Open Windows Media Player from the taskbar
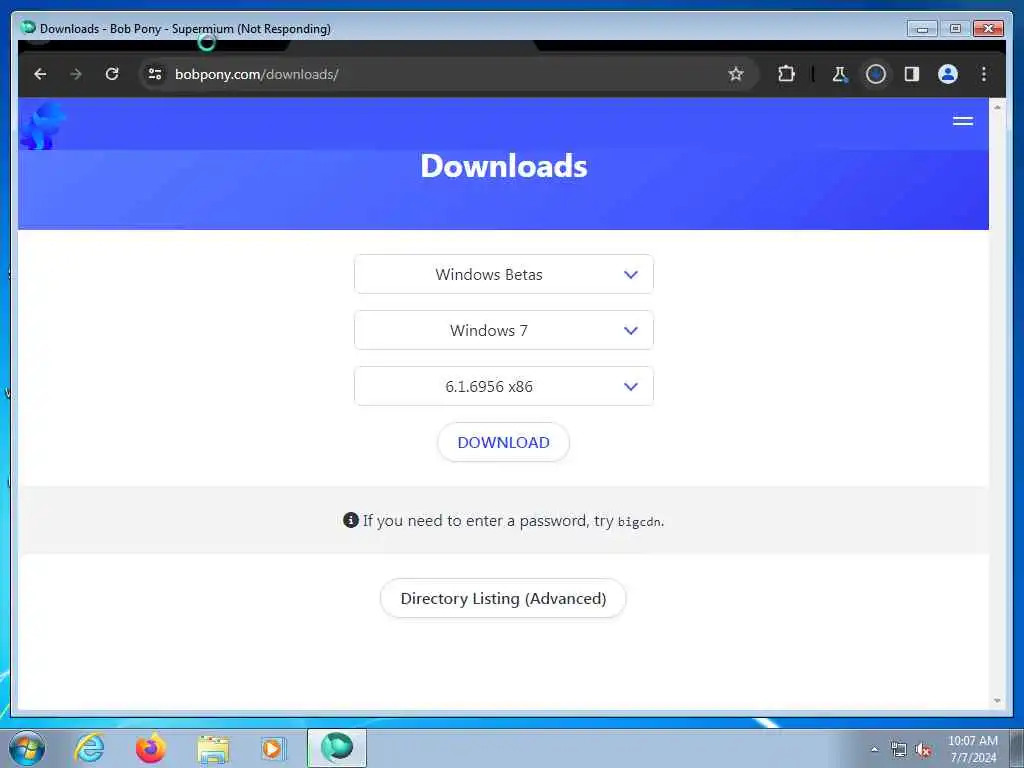The image size is (1024, 768). click(x=274, y=748)
